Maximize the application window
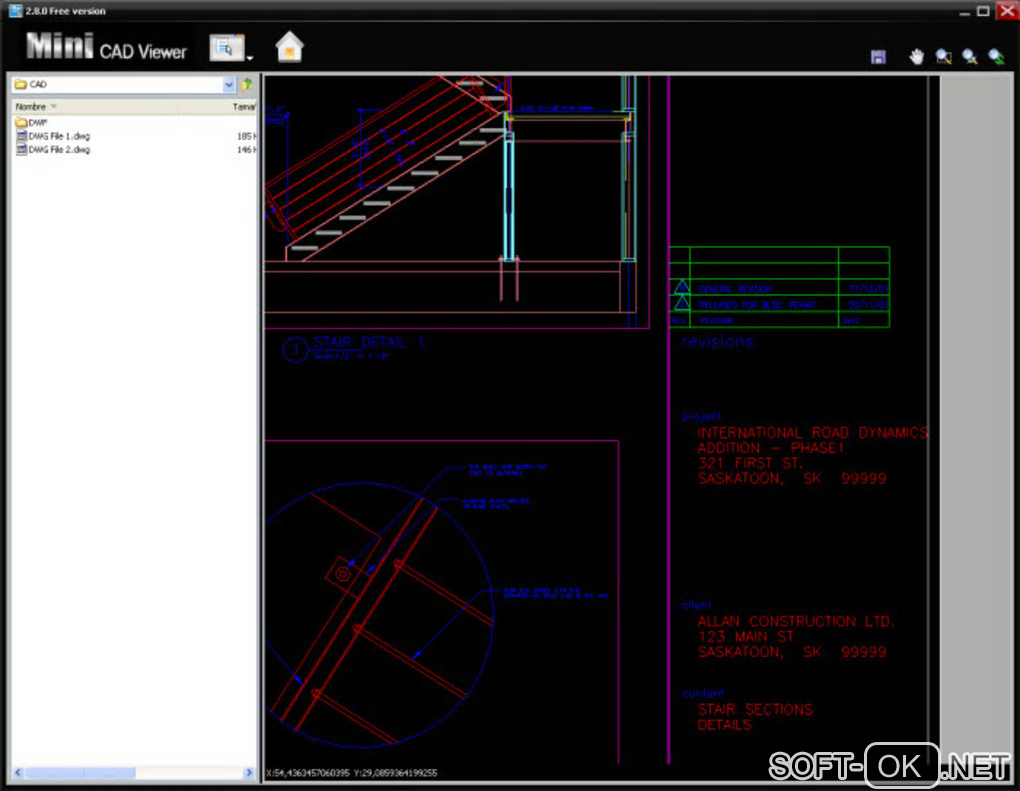This screenshot has width=1020, height=791. tap(983, 11)
